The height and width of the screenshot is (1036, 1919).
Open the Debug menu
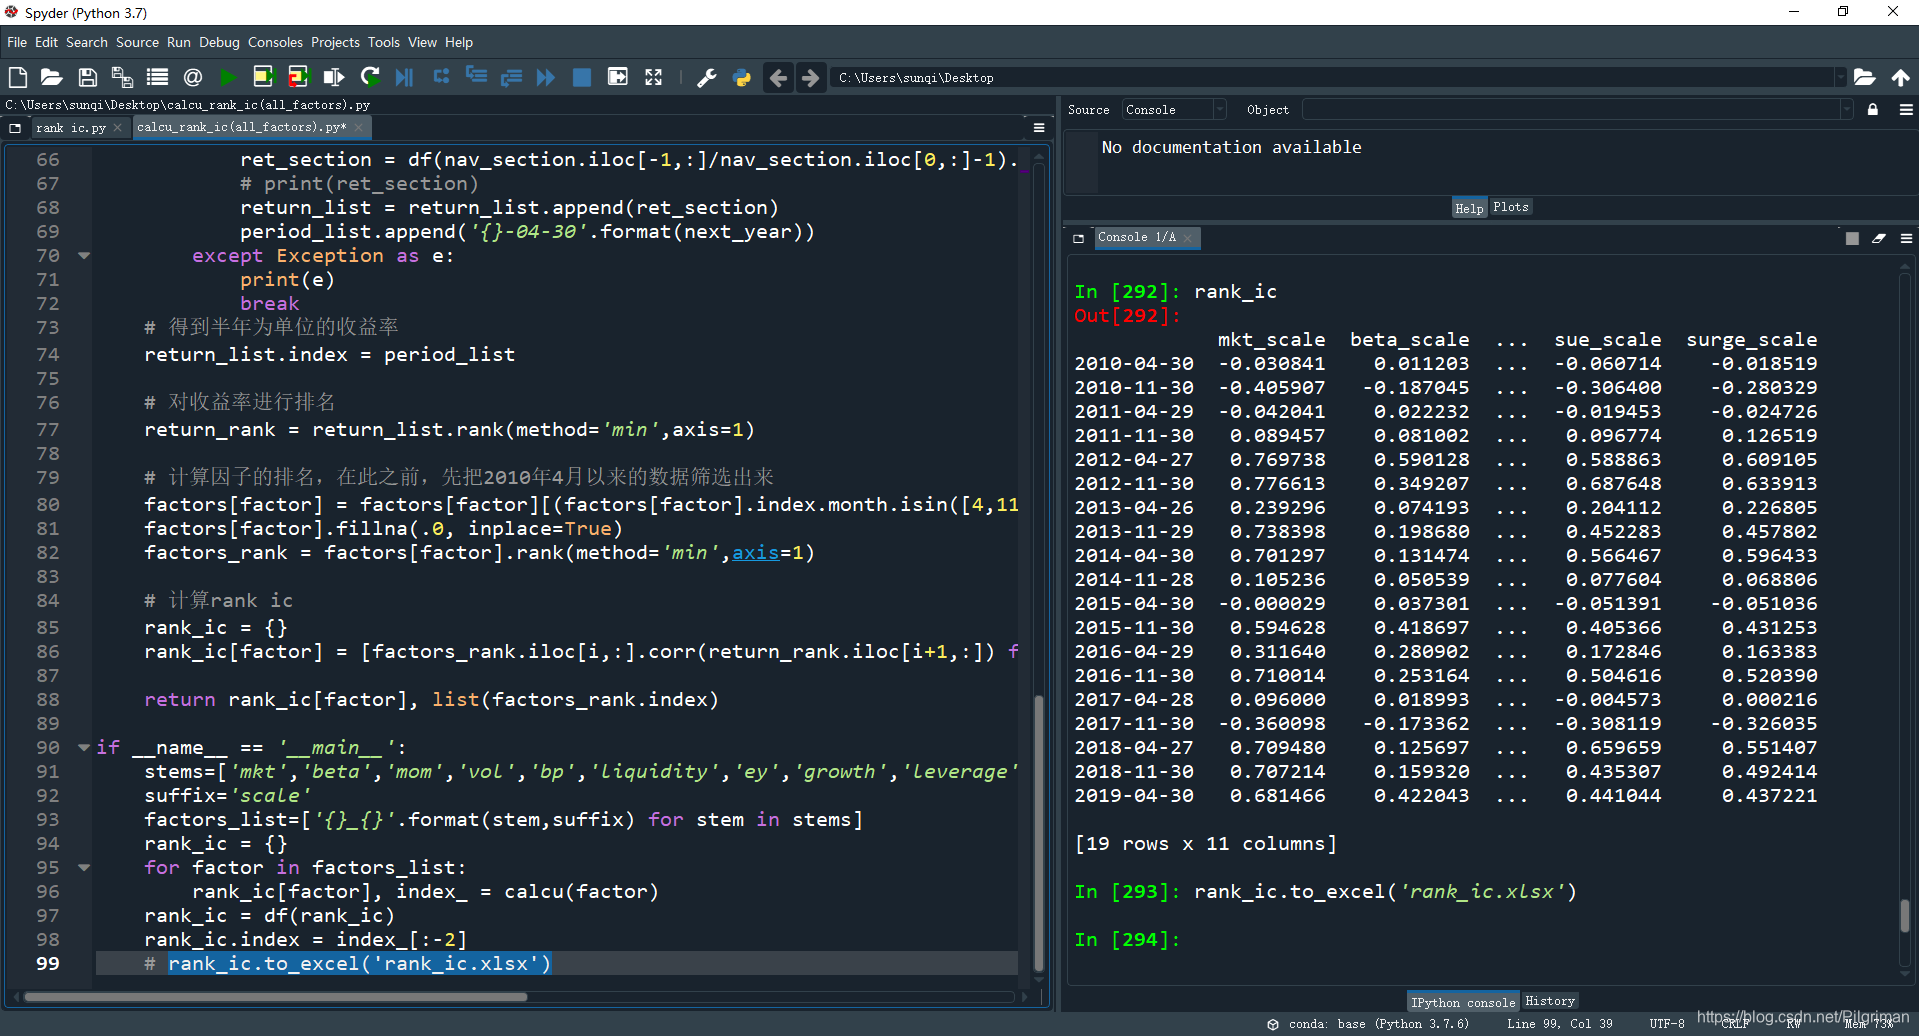pos(219,42)
